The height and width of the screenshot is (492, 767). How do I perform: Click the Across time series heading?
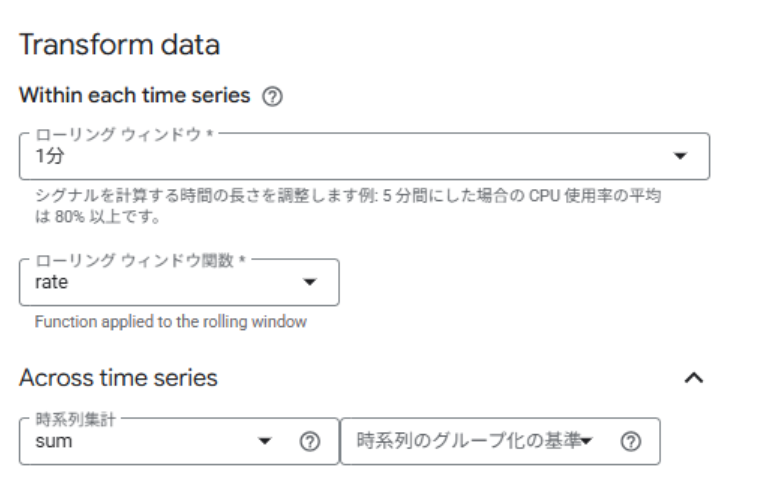pyautogui.click(x=118, y=378)
